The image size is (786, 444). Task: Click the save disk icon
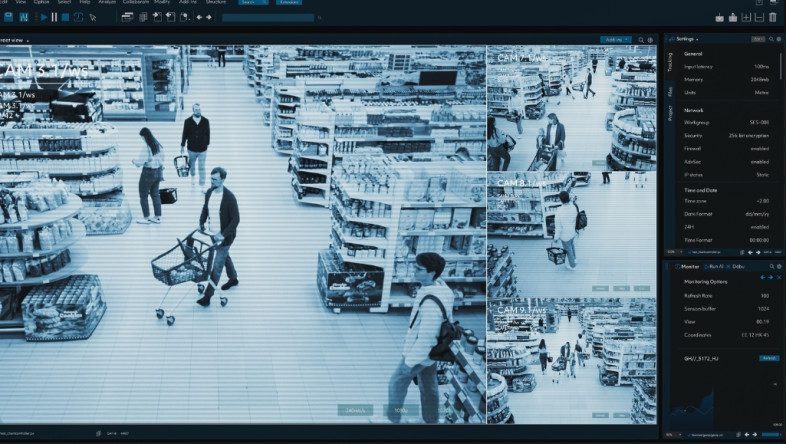click(x=8, y=17)
